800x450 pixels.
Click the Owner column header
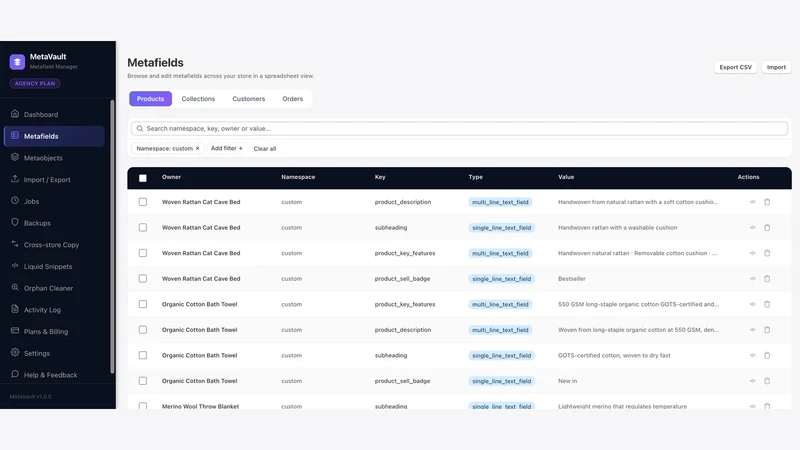171,177
